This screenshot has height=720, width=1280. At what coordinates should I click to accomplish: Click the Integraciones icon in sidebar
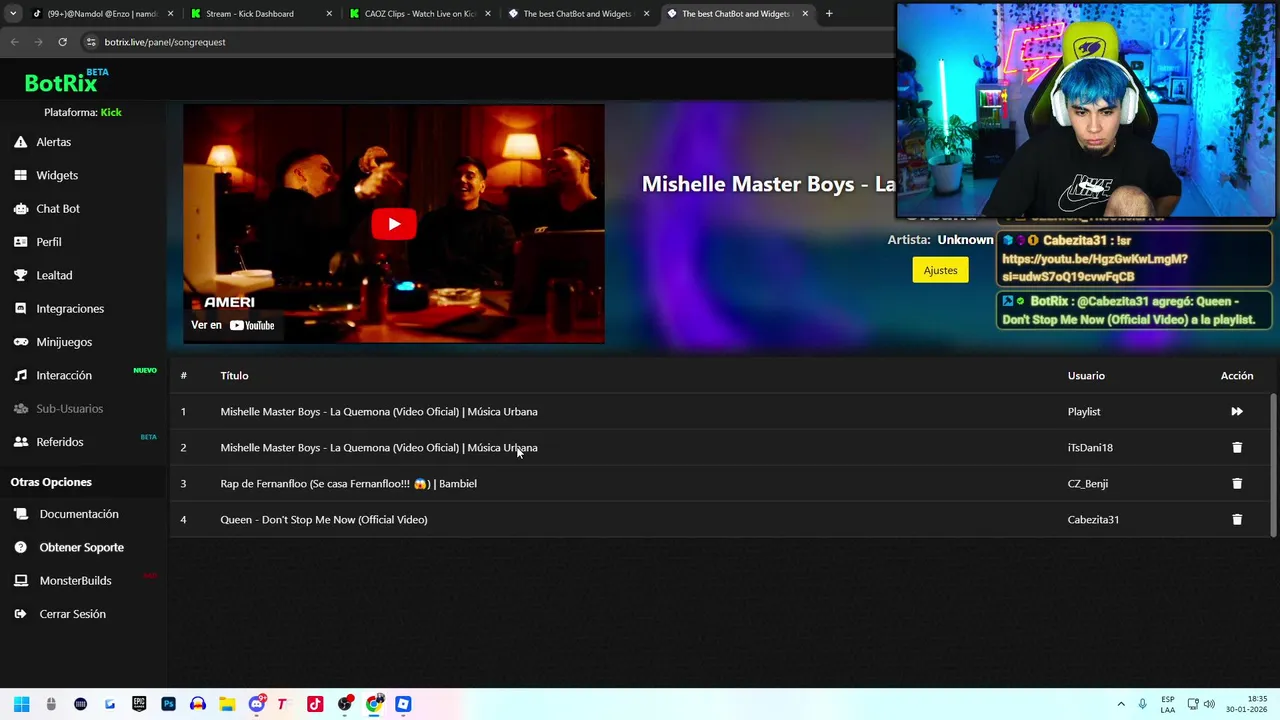coord(20,308)
